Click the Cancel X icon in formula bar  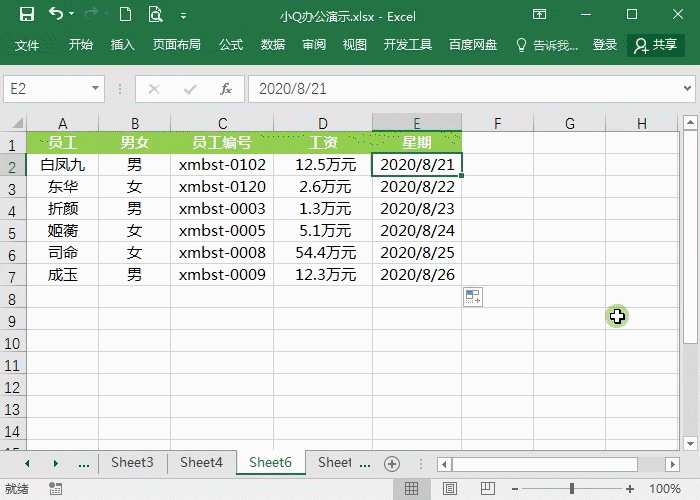point(154,89)
